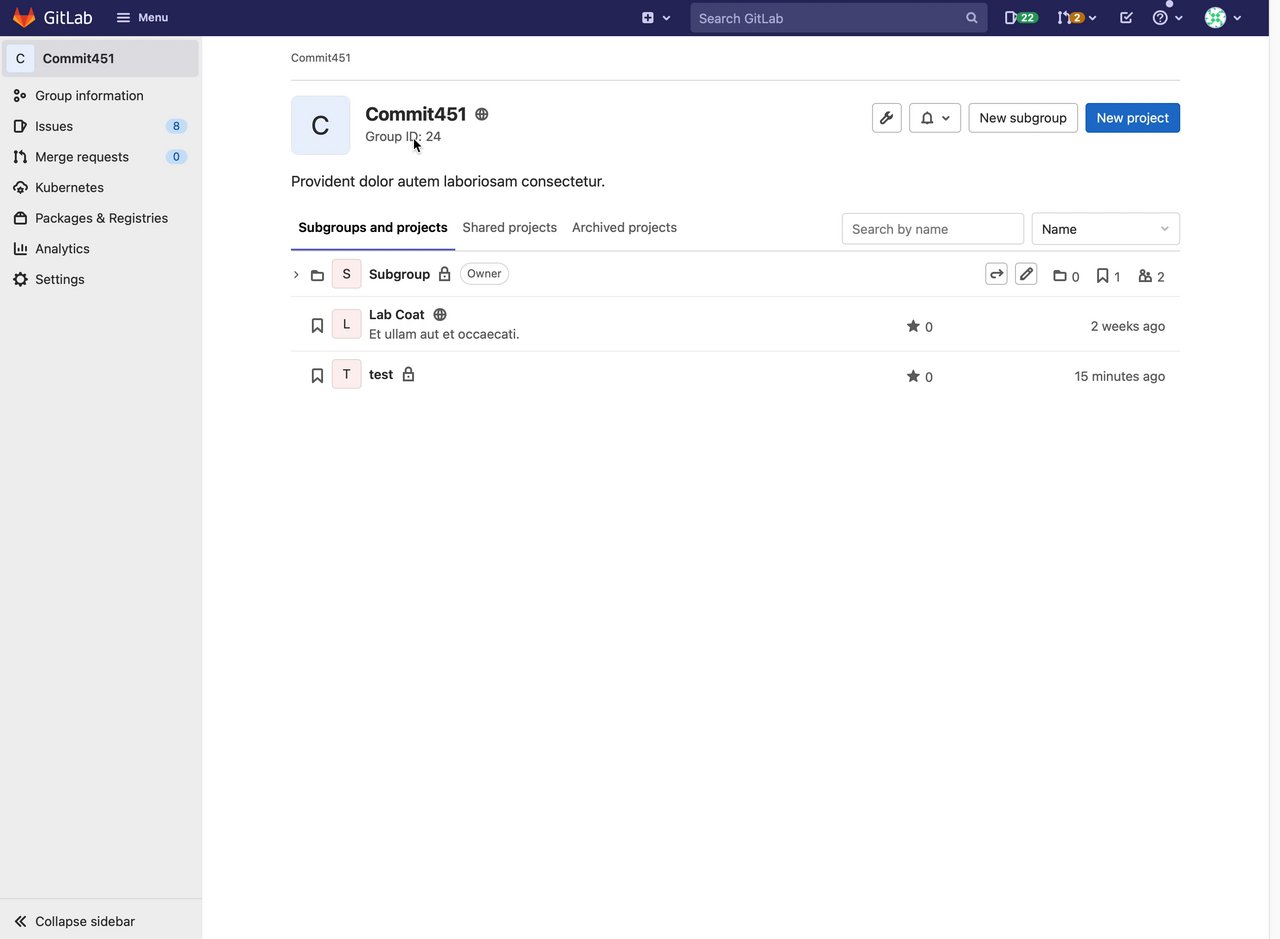The image size is (1280, 939).
Task: Click the projects bookmark count 1
Action: pos(1108,277)
